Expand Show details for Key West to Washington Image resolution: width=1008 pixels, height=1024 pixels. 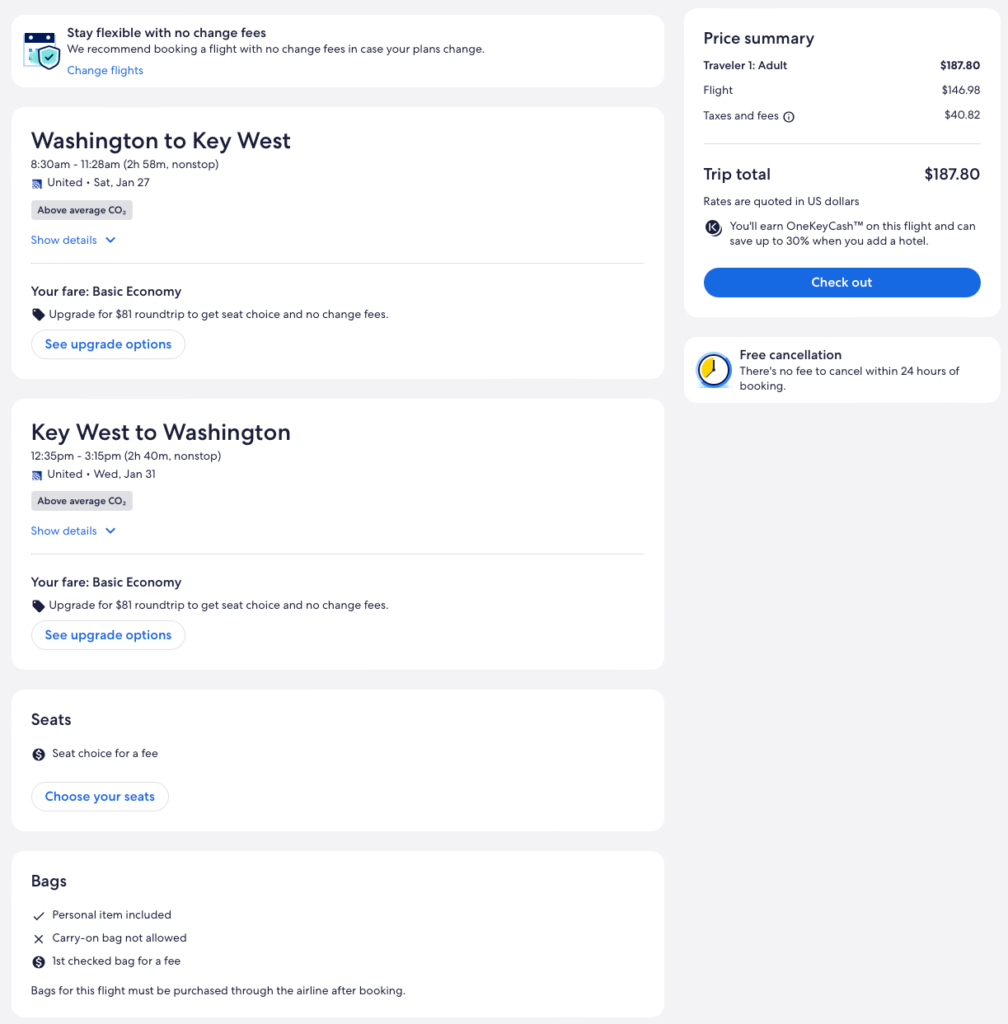73,531
